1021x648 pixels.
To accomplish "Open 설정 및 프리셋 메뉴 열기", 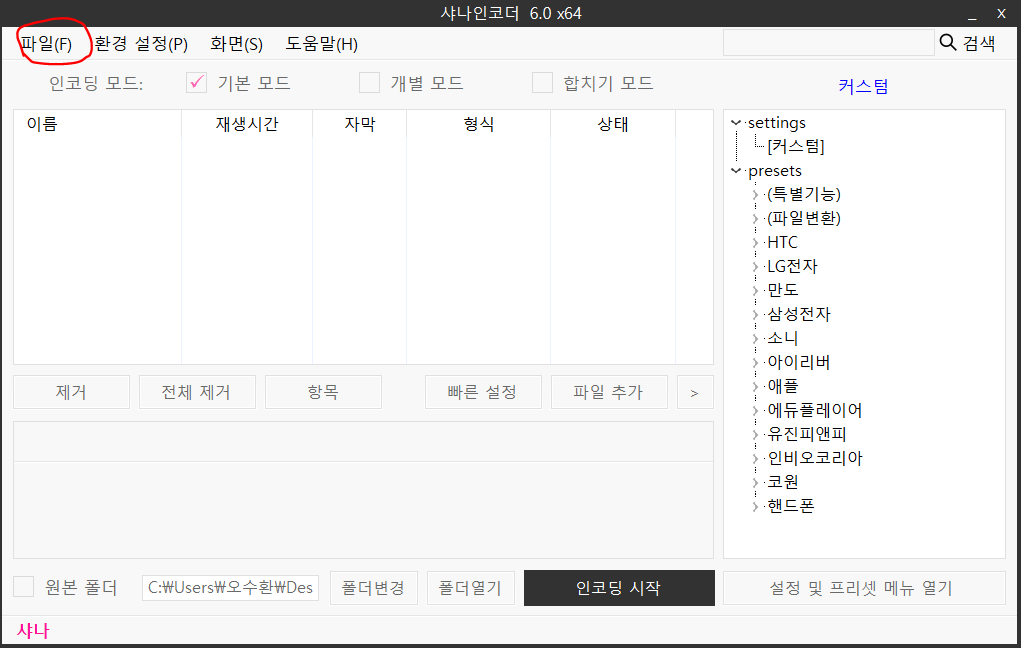I will point(863,587).
